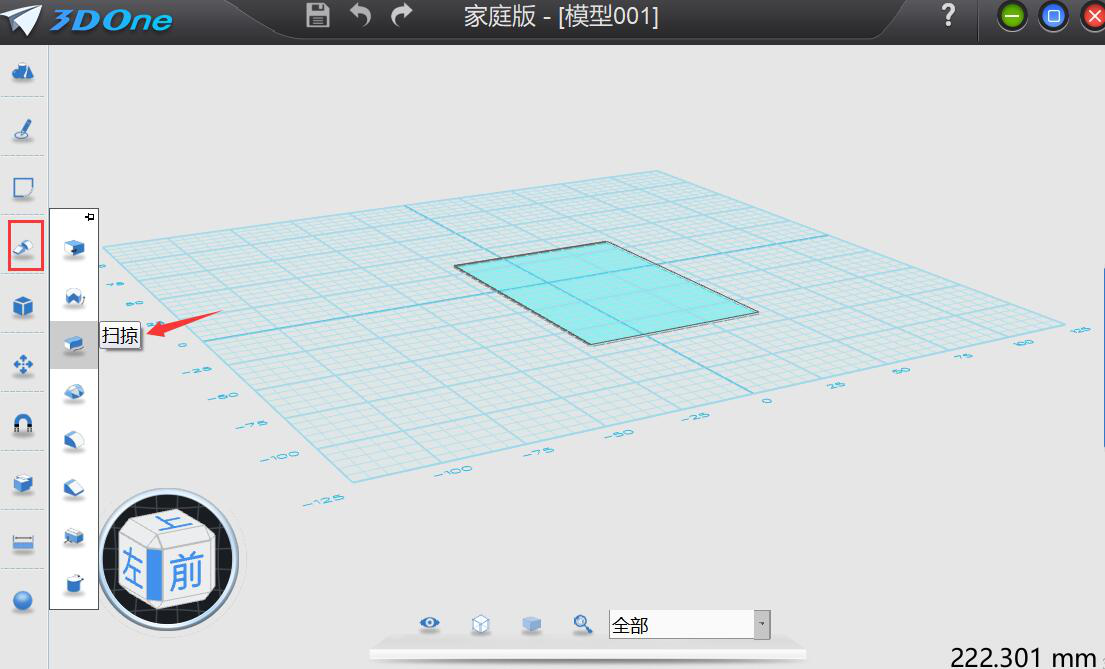
Task: Open the Basic Solids tool in the sidebar
Action: point(23,307)
